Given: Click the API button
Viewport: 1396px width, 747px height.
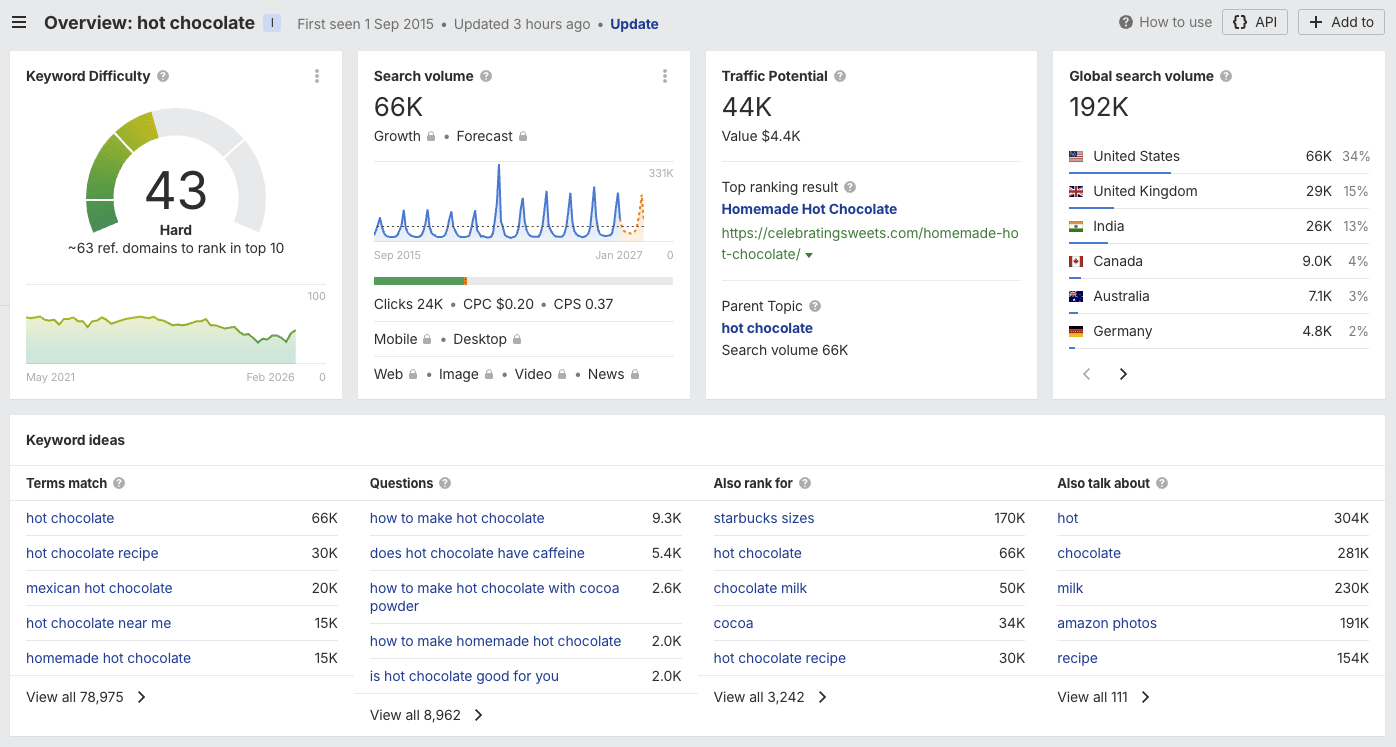Looking at the screenshot, I should click(1254, 22).
